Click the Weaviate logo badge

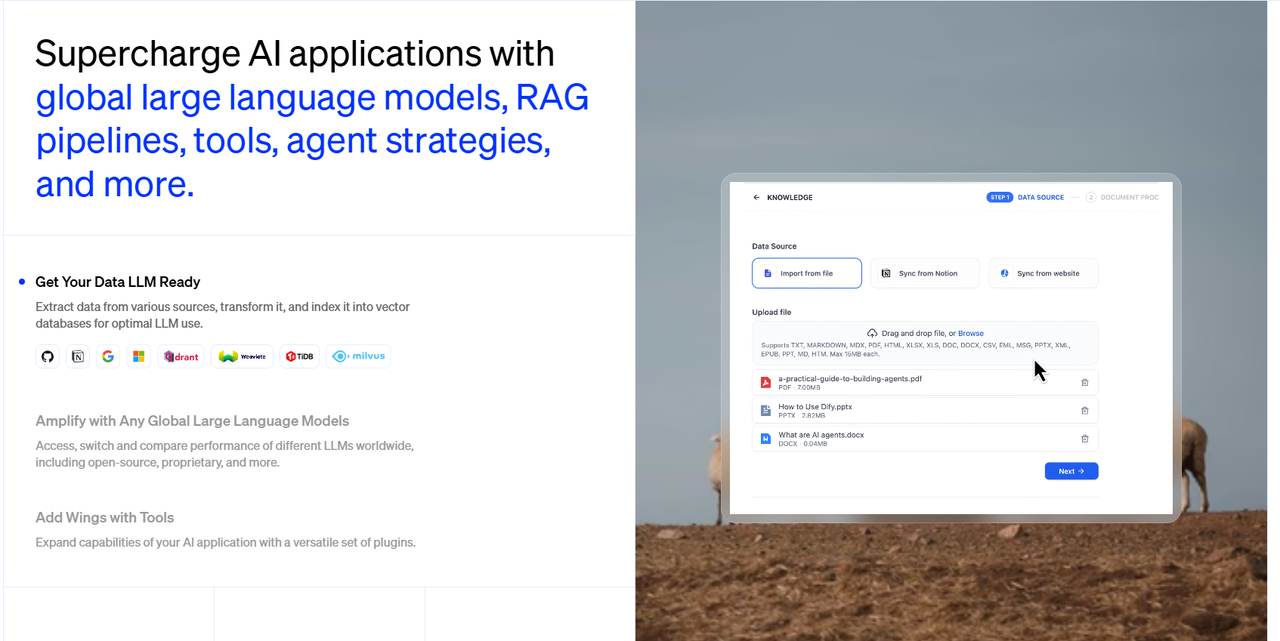[242, 356]
